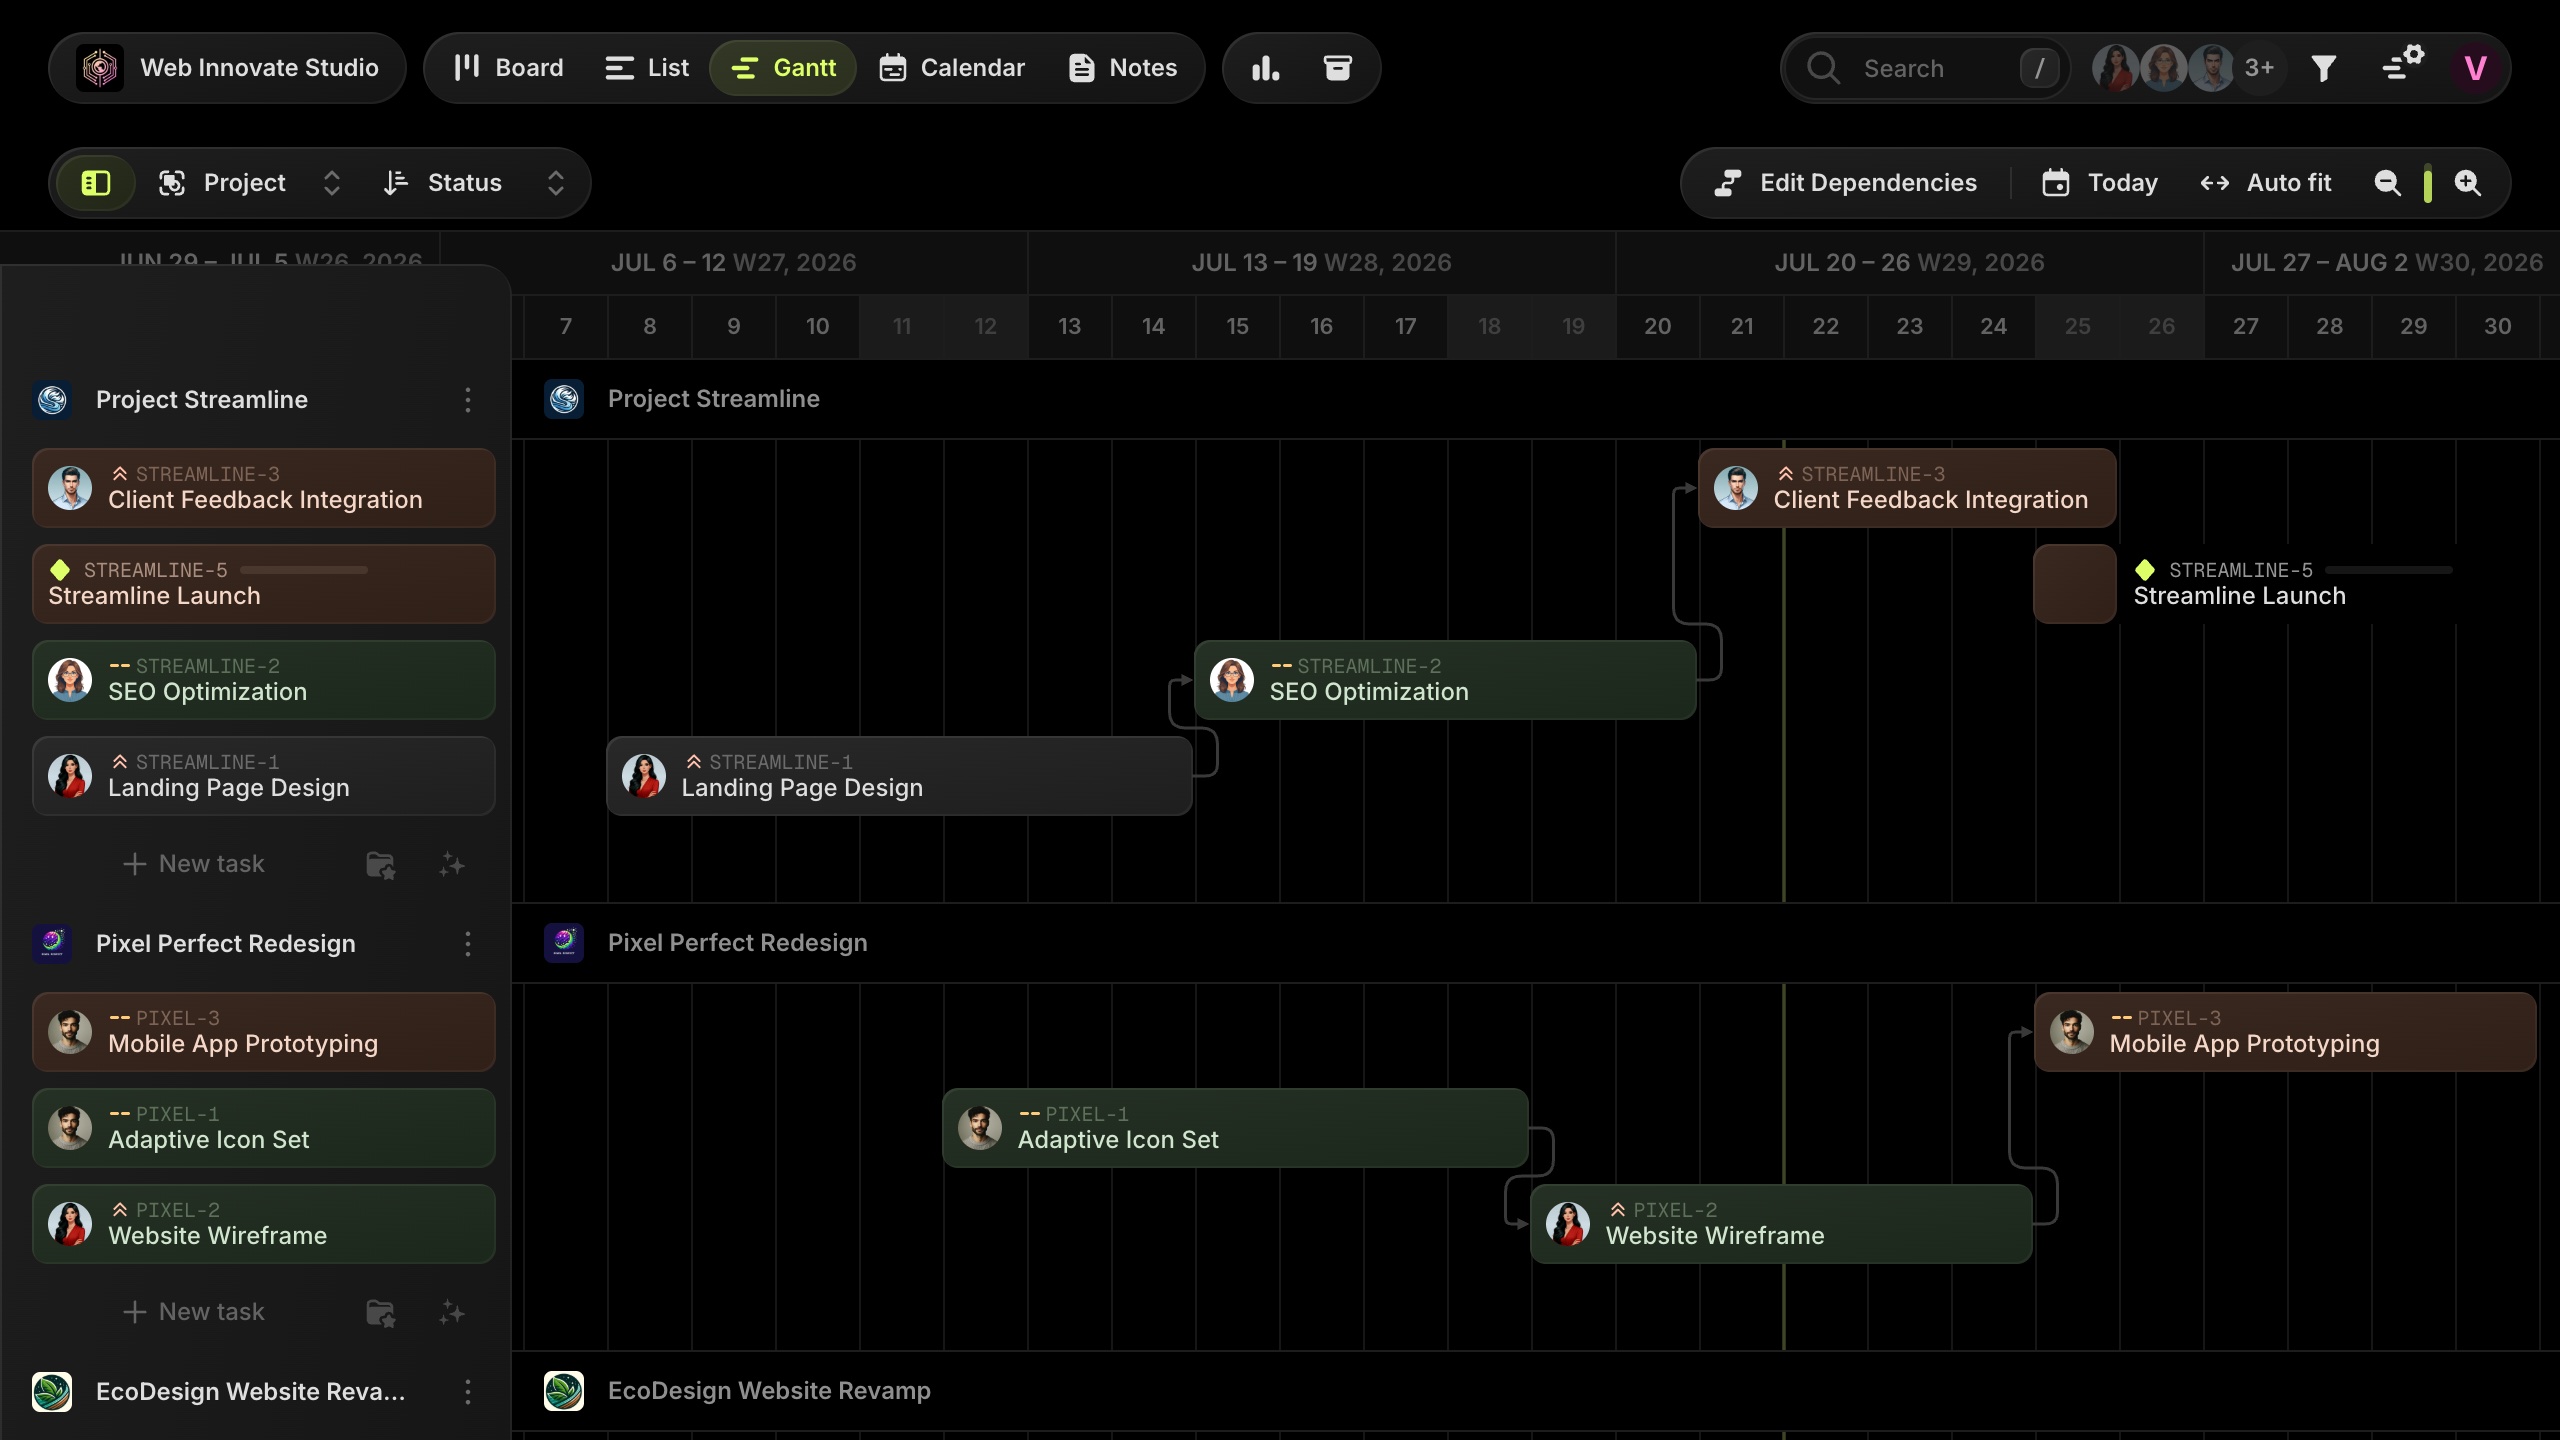
Task: Toggle the sidebar panel visibility
Action: [96, 183]
